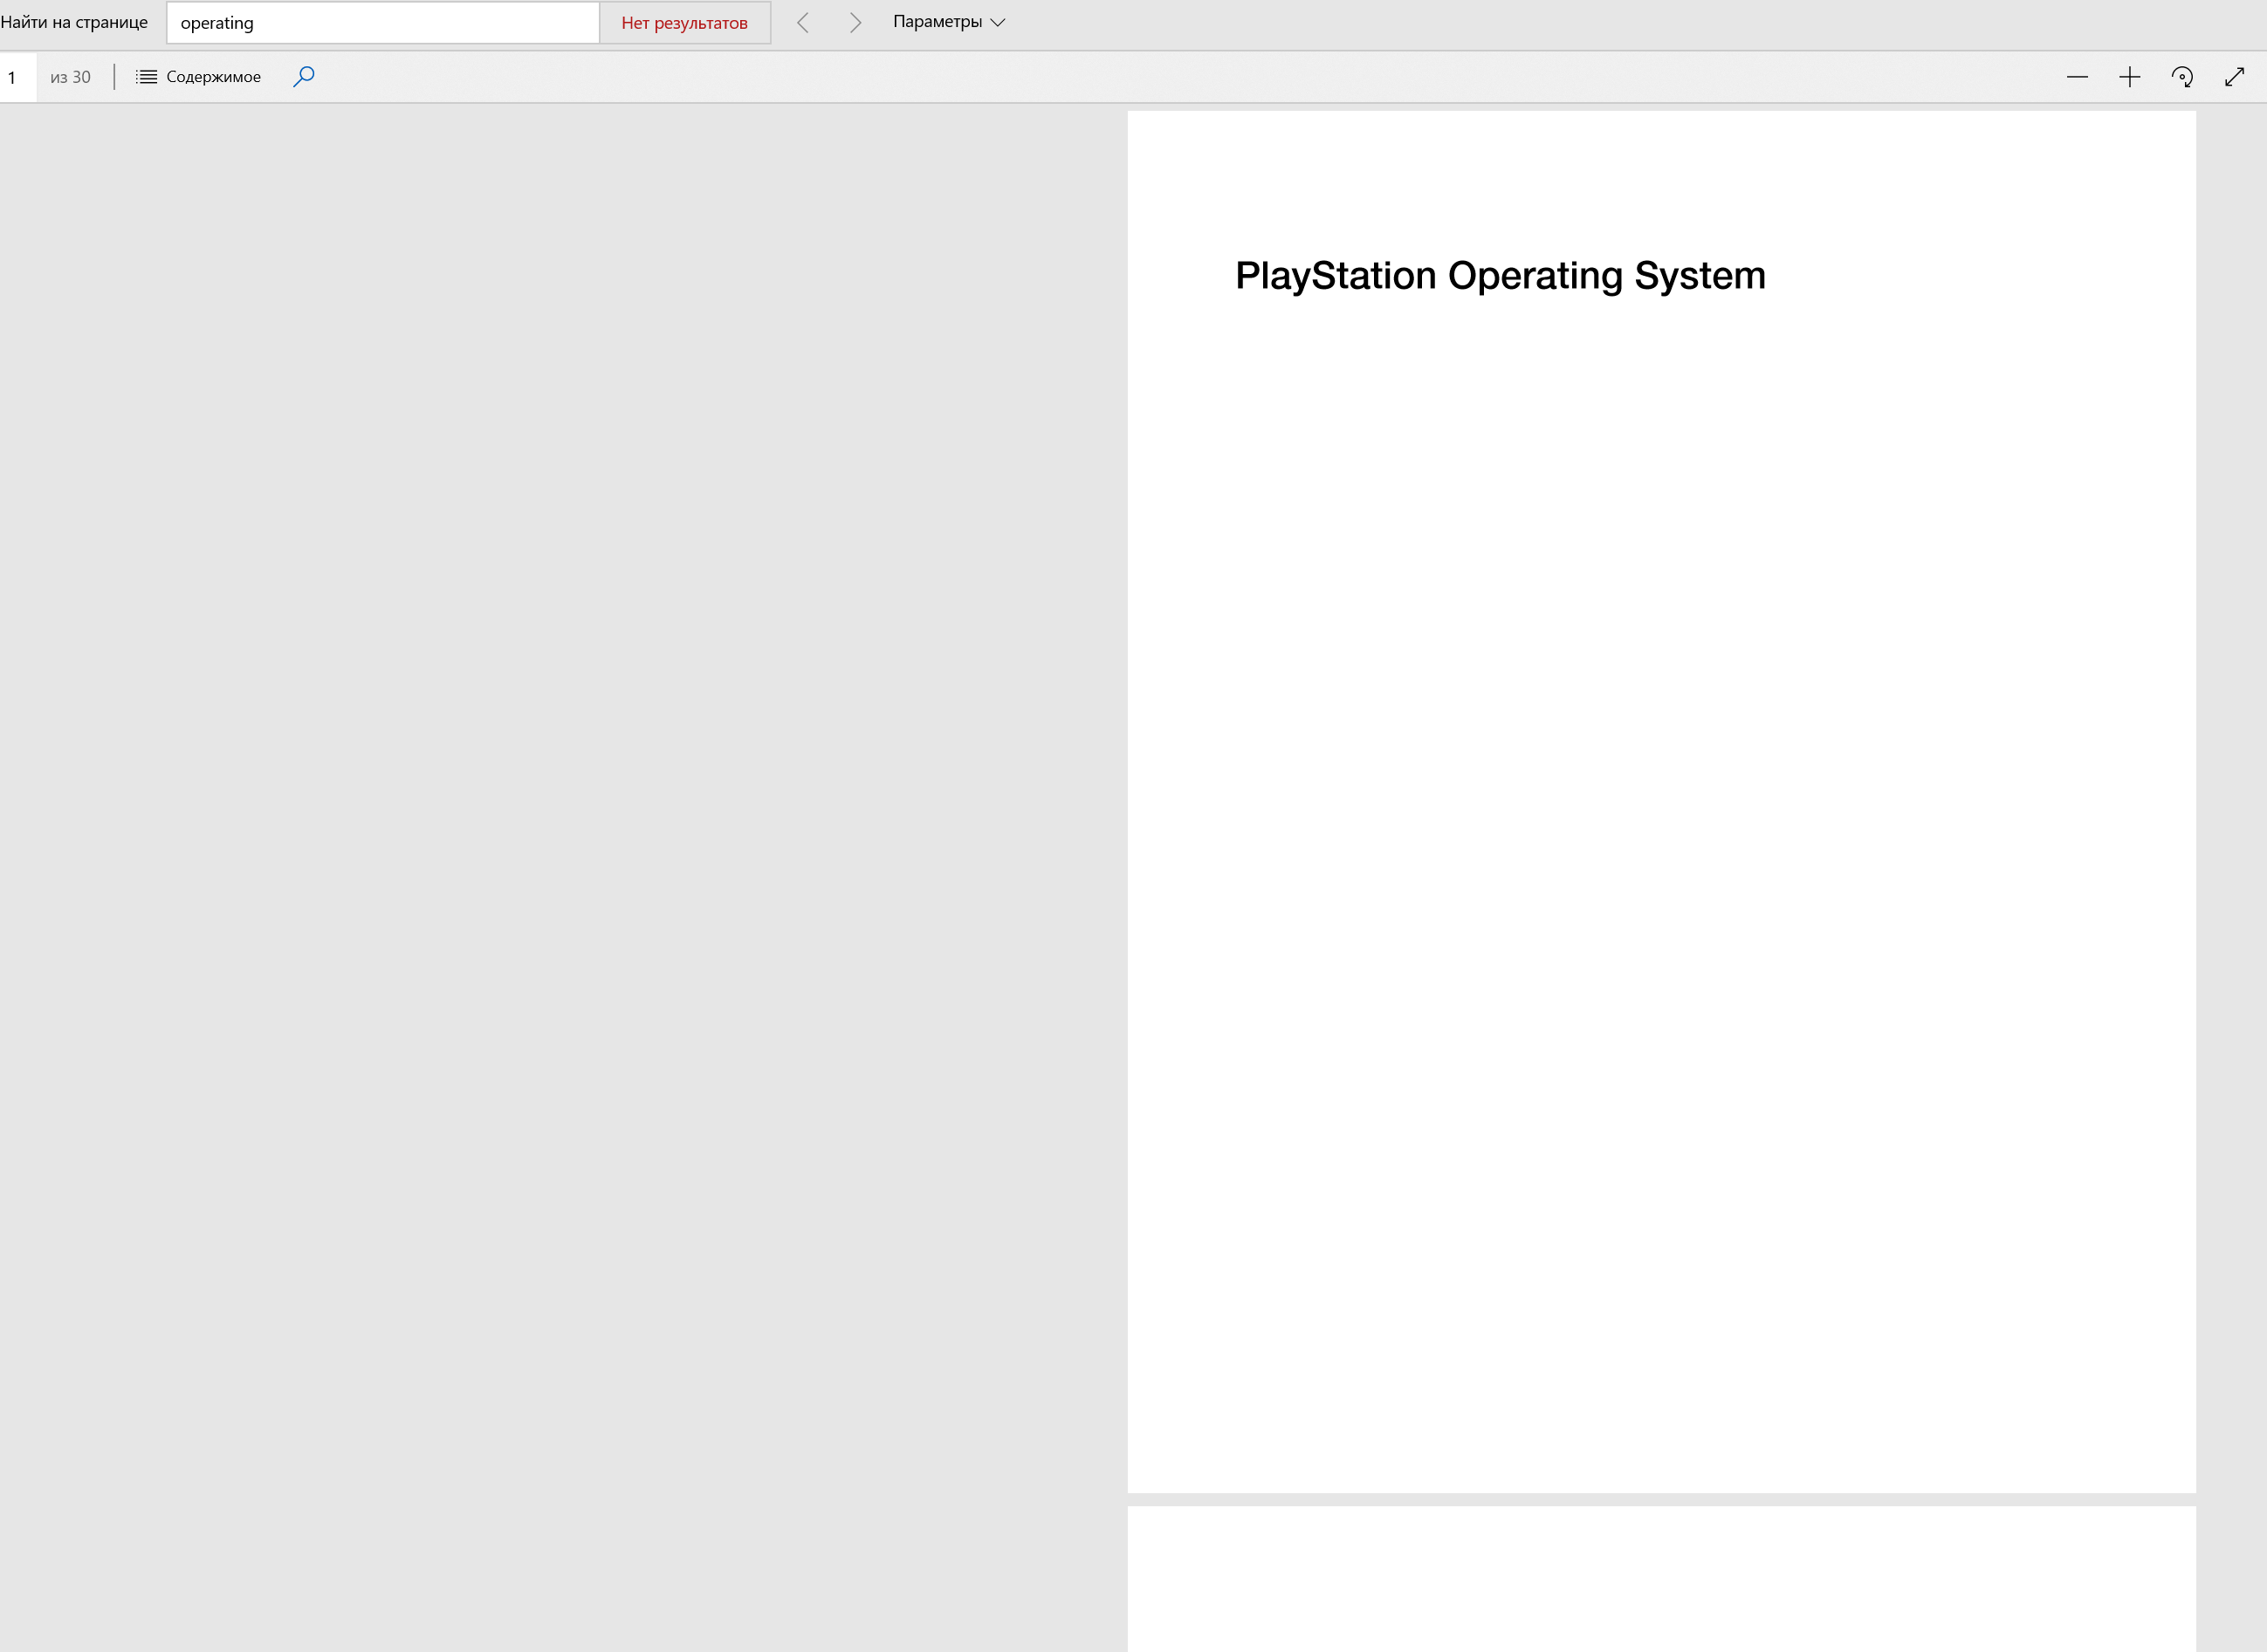Viewport: 2267px width, 1652px height.
Task: Zoom in with the plus icon
Action: click(x=2129, y=77)
